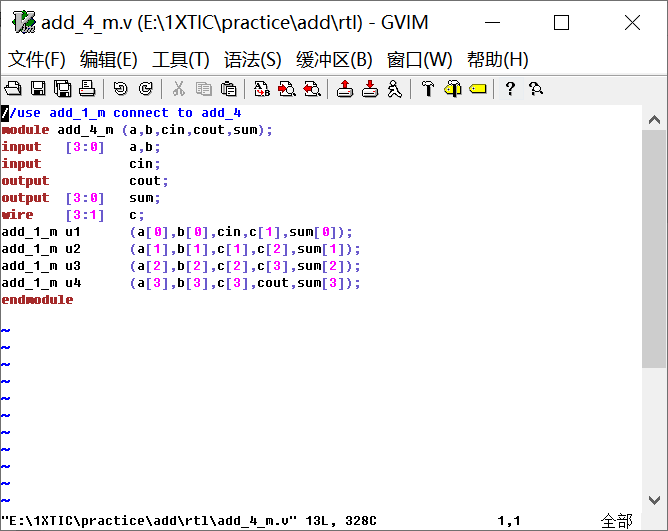Maximize the GVIM window

[561, 22]
